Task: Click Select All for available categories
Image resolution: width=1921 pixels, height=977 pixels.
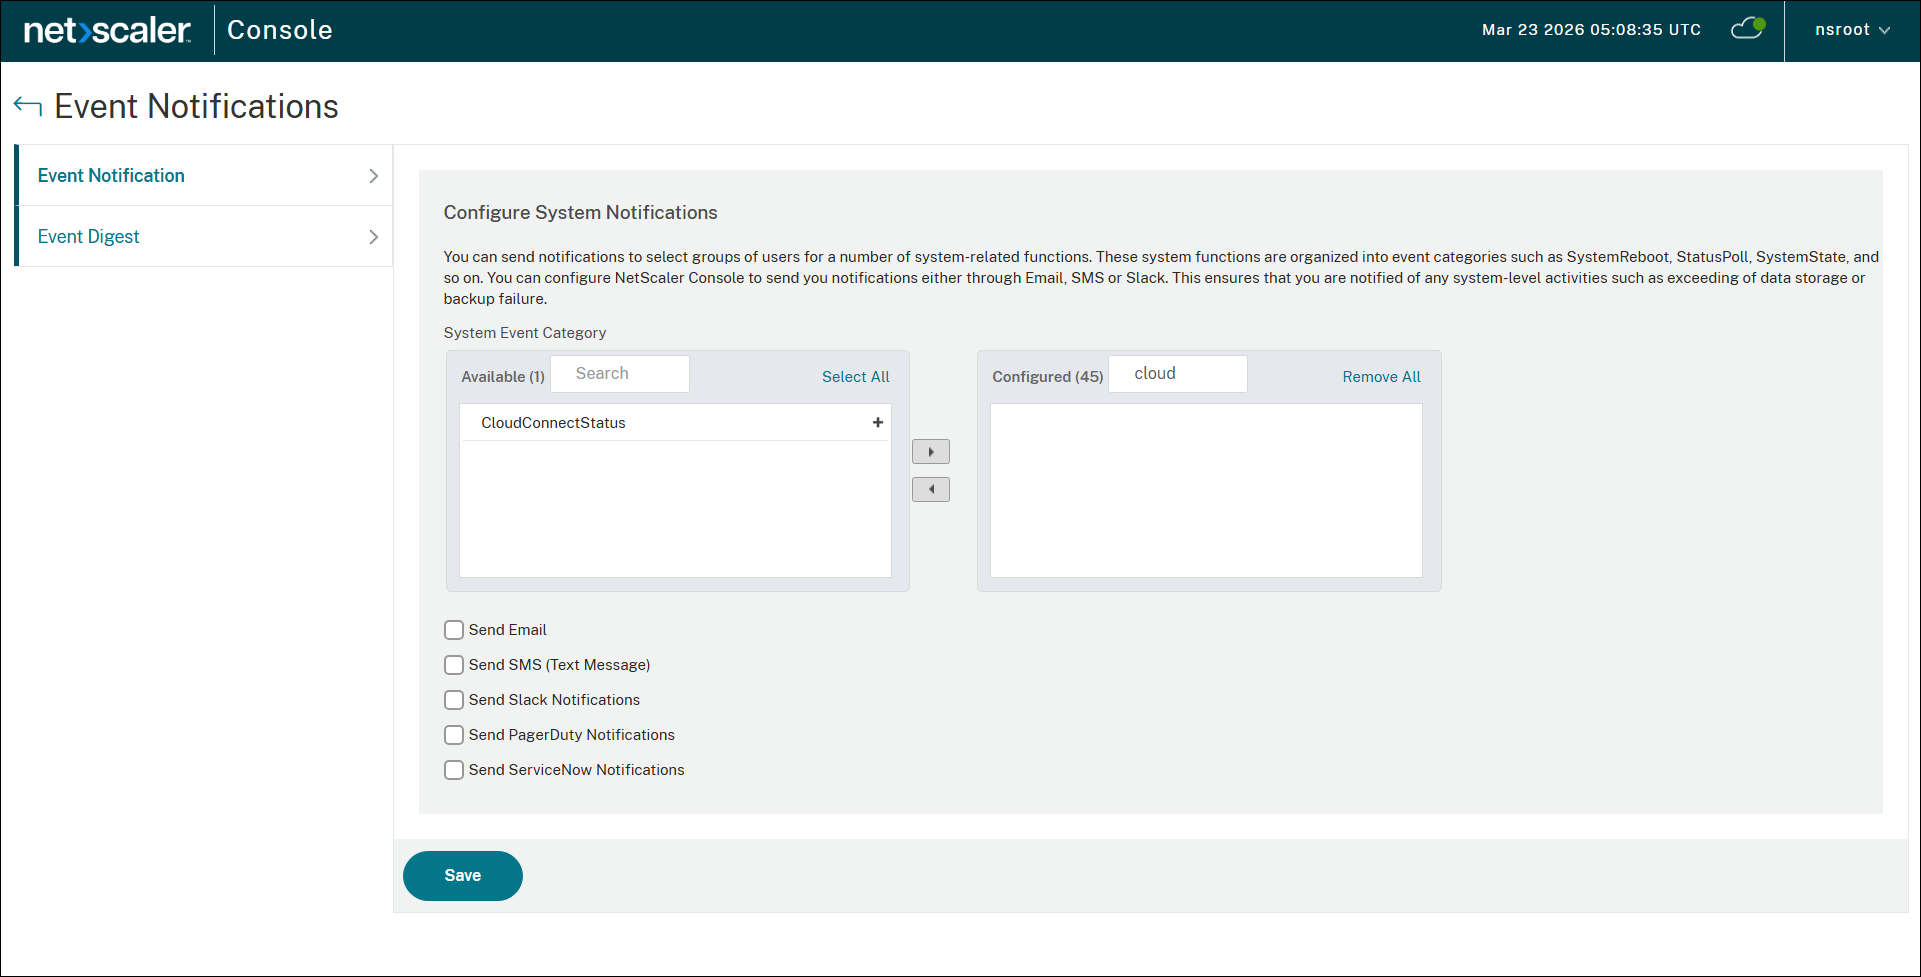Action: coord(855,376)
